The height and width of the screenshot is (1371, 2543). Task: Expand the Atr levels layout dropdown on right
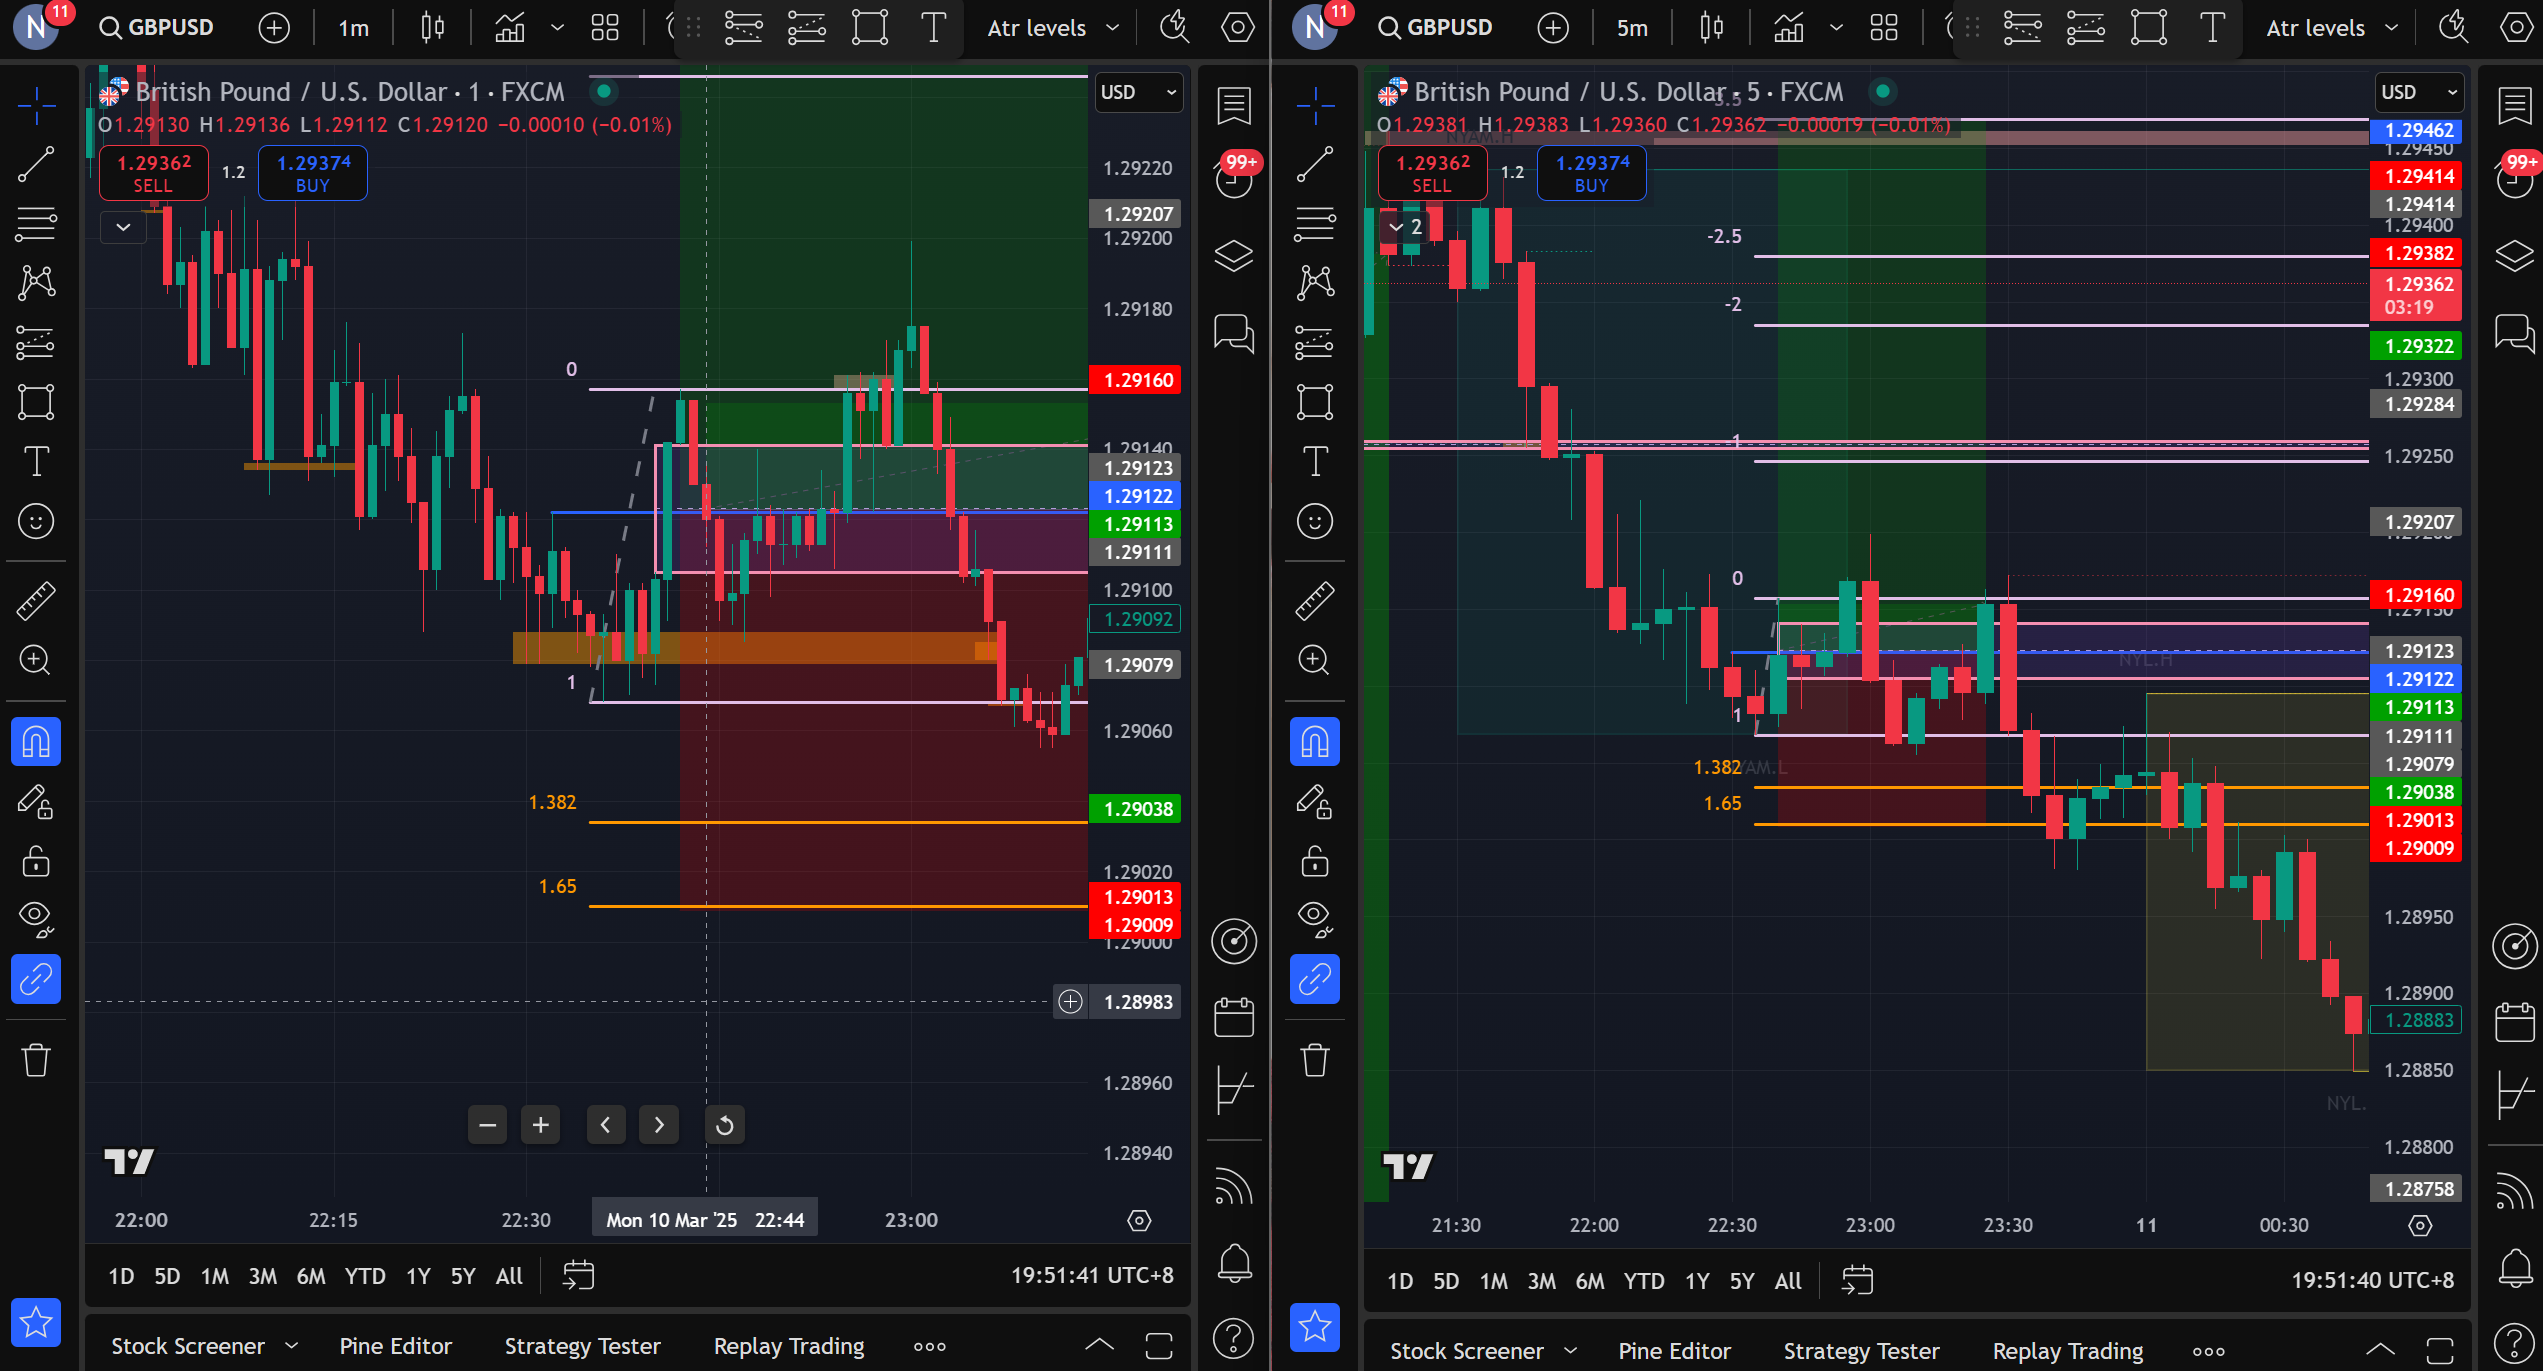pyautogui.click(x=2391, y=28)
